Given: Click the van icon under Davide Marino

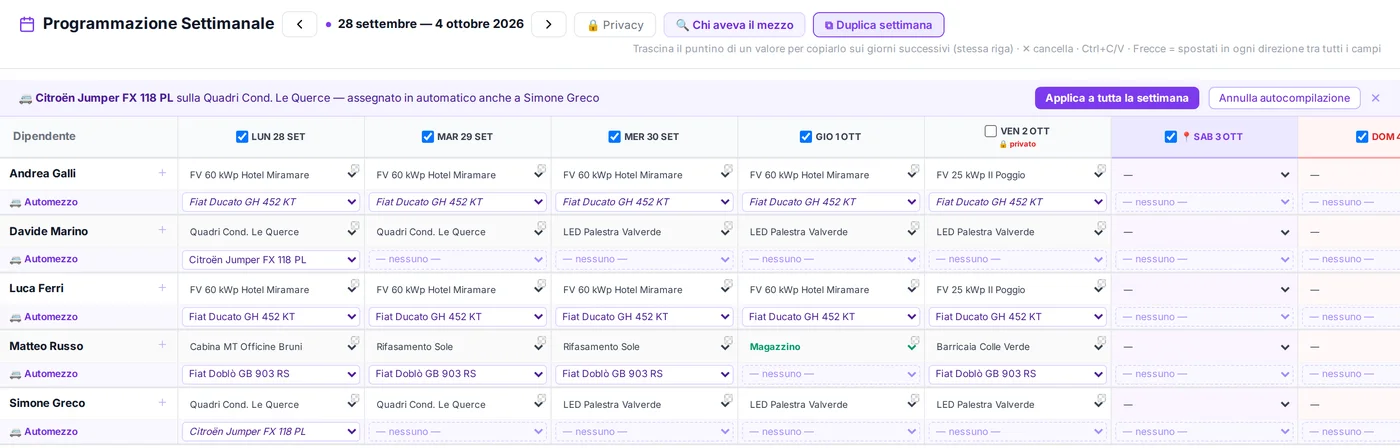Looking at the screenshot, I should click(x=15, y=259).
